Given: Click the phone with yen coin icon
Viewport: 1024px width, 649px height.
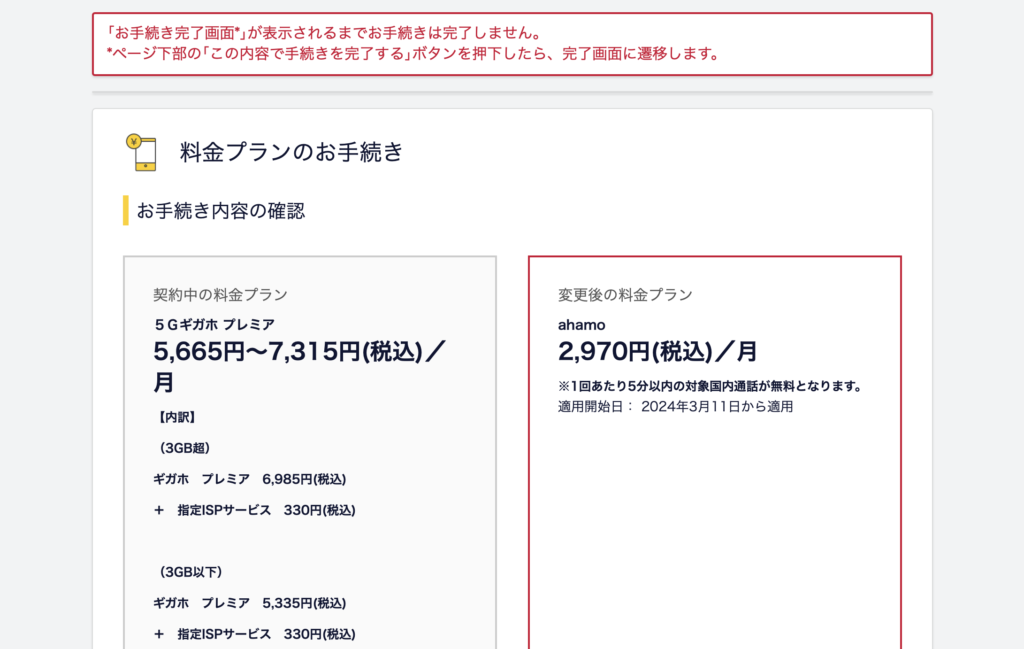Looking at the screenshot, I should point(141,152).
